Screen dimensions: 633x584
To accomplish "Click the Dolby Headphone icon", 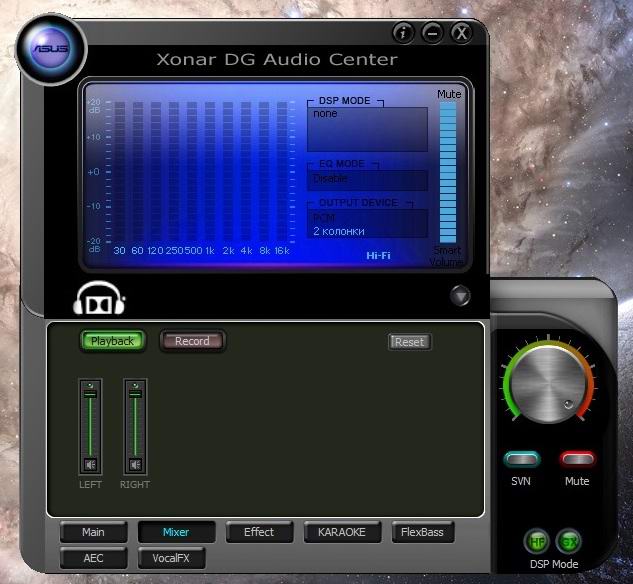I will coord(100,299).
